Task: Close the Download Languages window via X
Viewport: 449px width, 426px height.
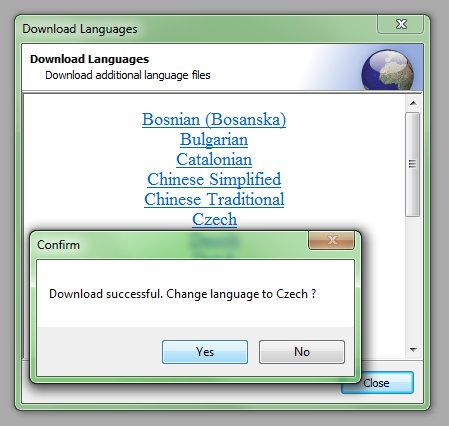Action: click(x=401, y=24)
